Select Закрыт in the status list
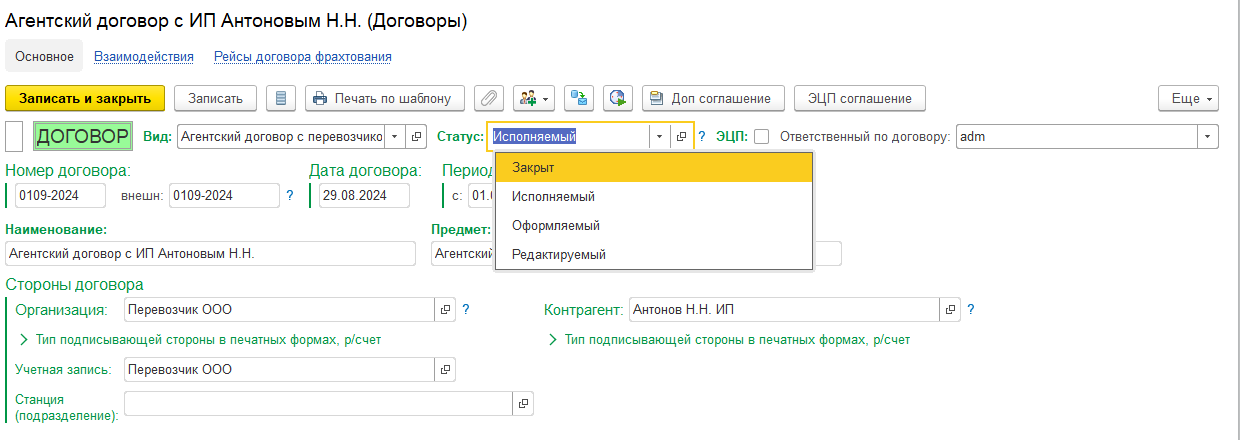The height and width of the screenshot is (440, 1240). 653,167
